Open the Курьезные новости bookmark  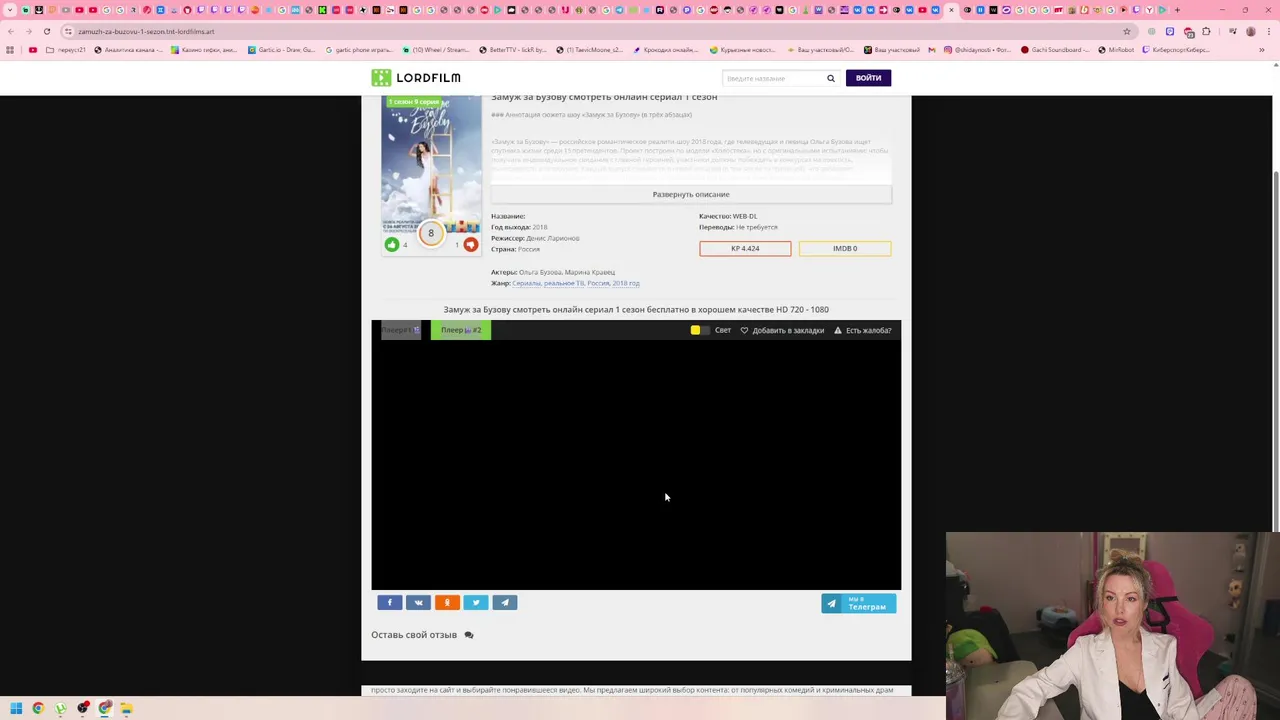[743, 50]
